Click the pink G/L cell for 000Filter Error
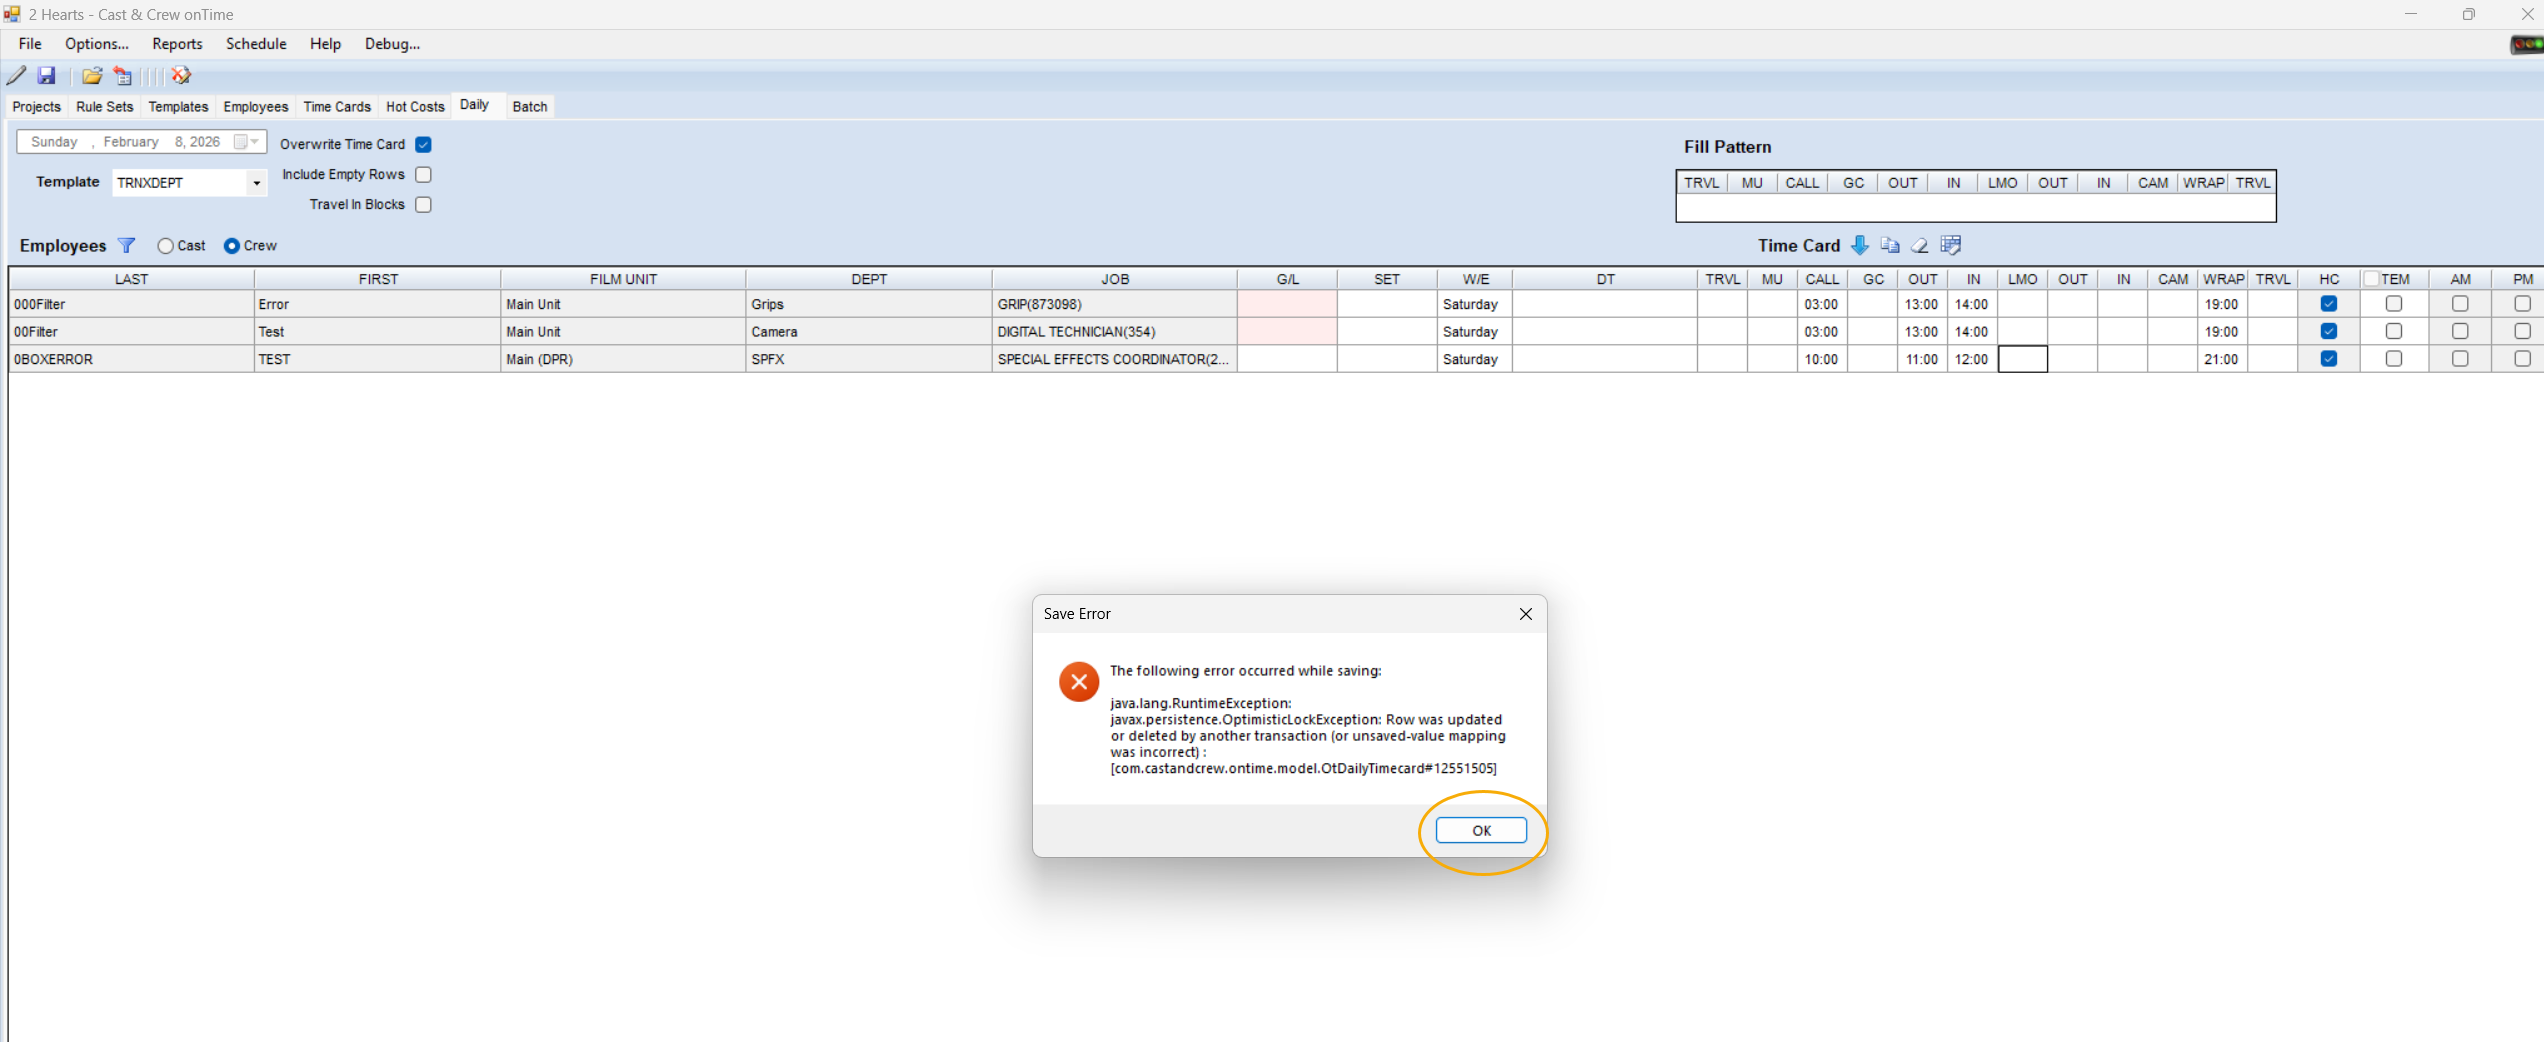Image resolution: width=2544 pixels, height=1042 pixels. click(x=1287, y=304)
